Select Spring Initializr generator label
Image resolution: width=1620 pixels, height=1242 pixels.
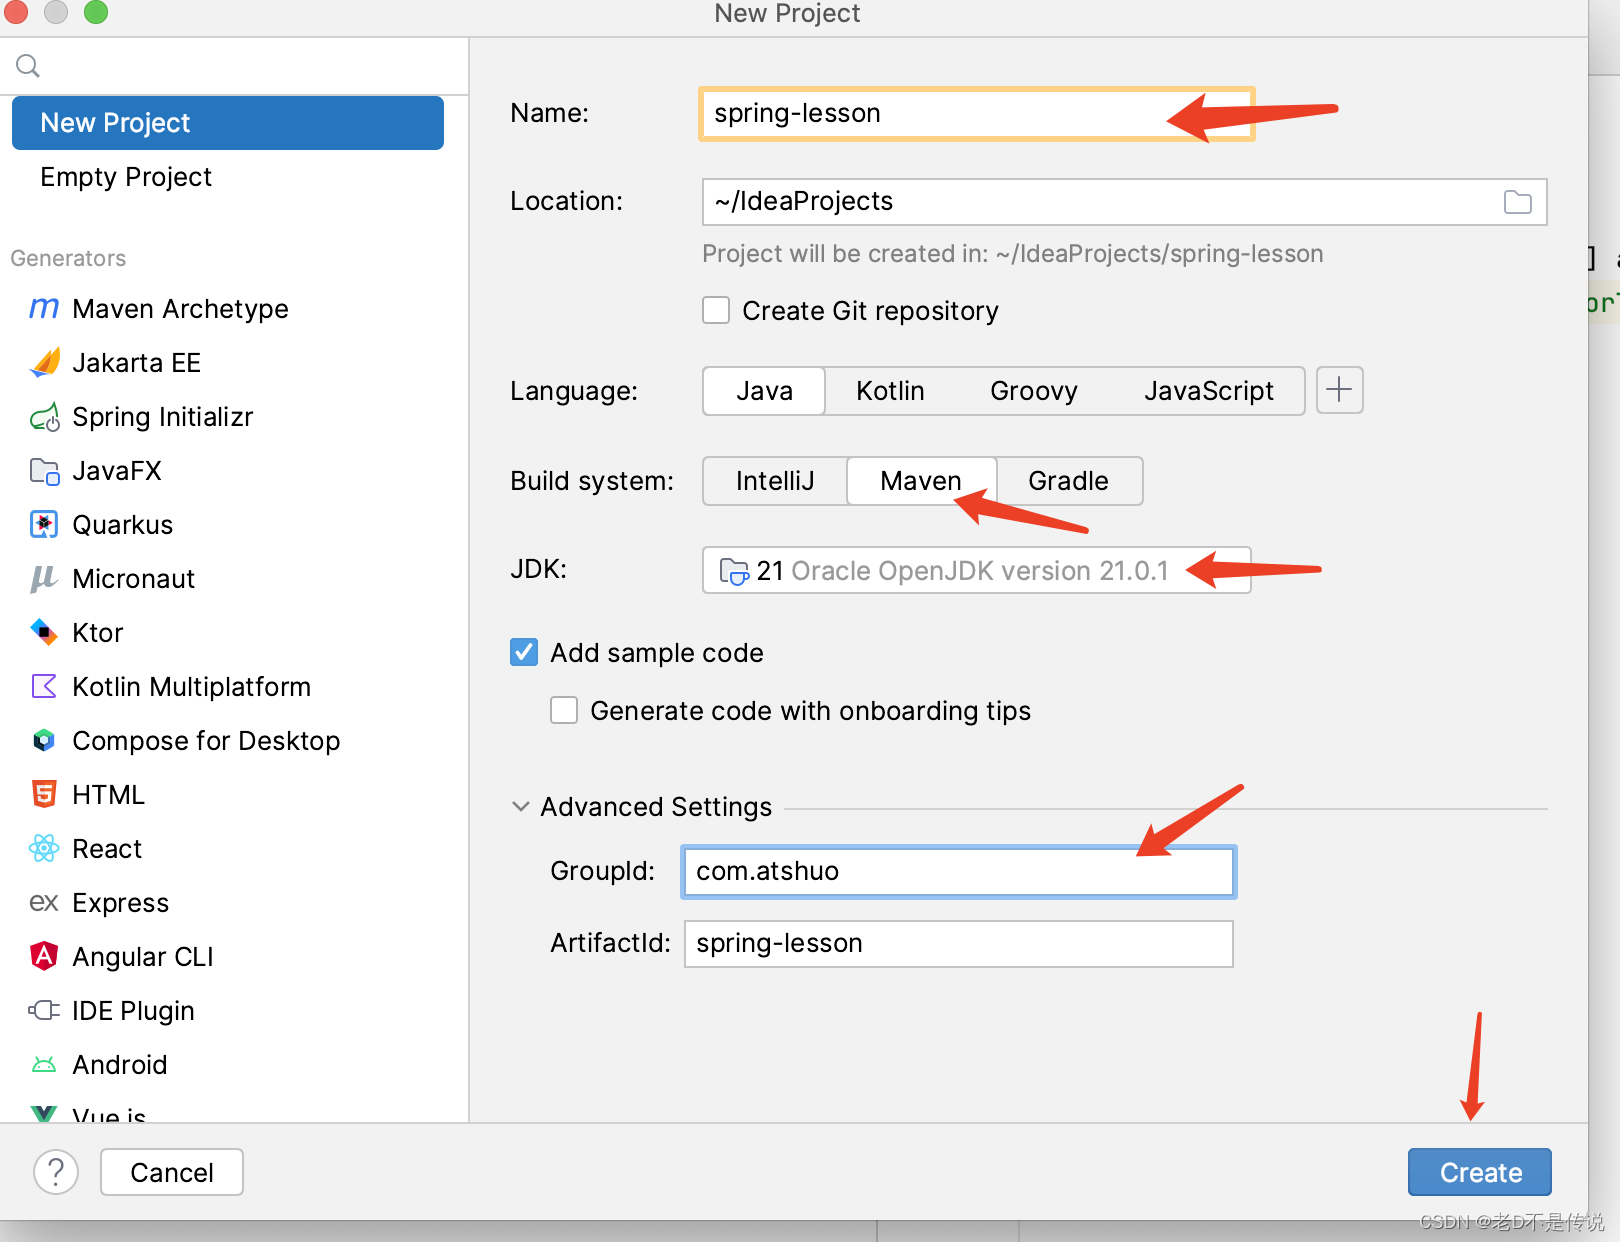163,417
